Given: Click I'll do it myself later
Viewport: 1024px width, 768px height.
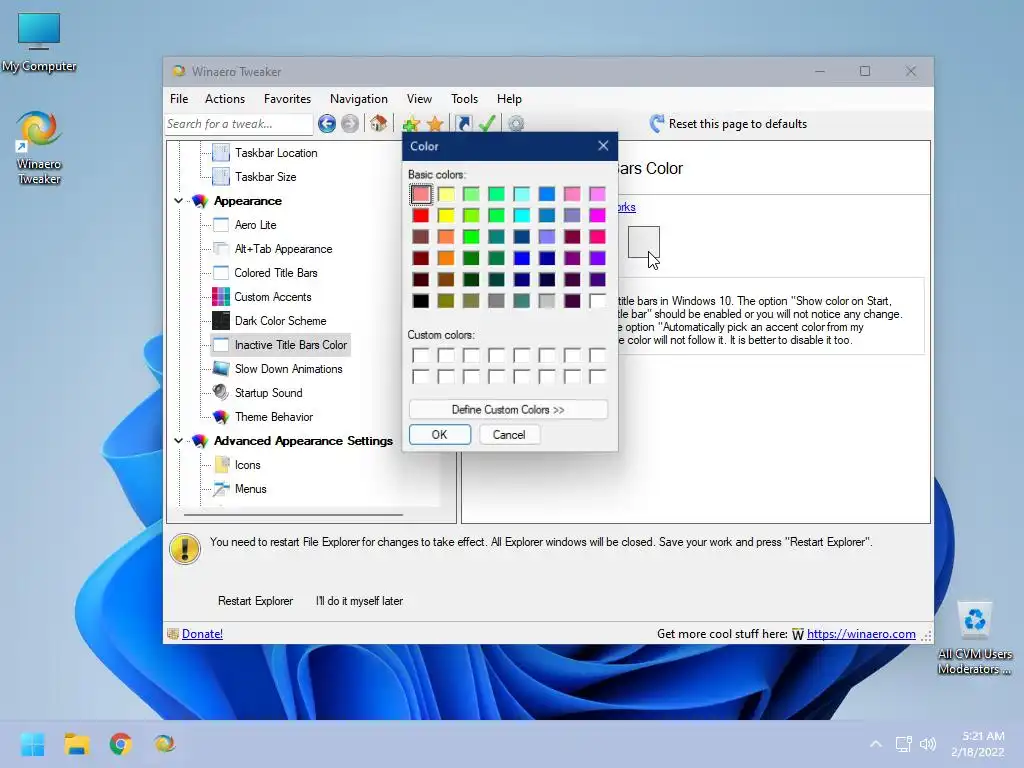Looking at the screenshot, I should [359, 601].
